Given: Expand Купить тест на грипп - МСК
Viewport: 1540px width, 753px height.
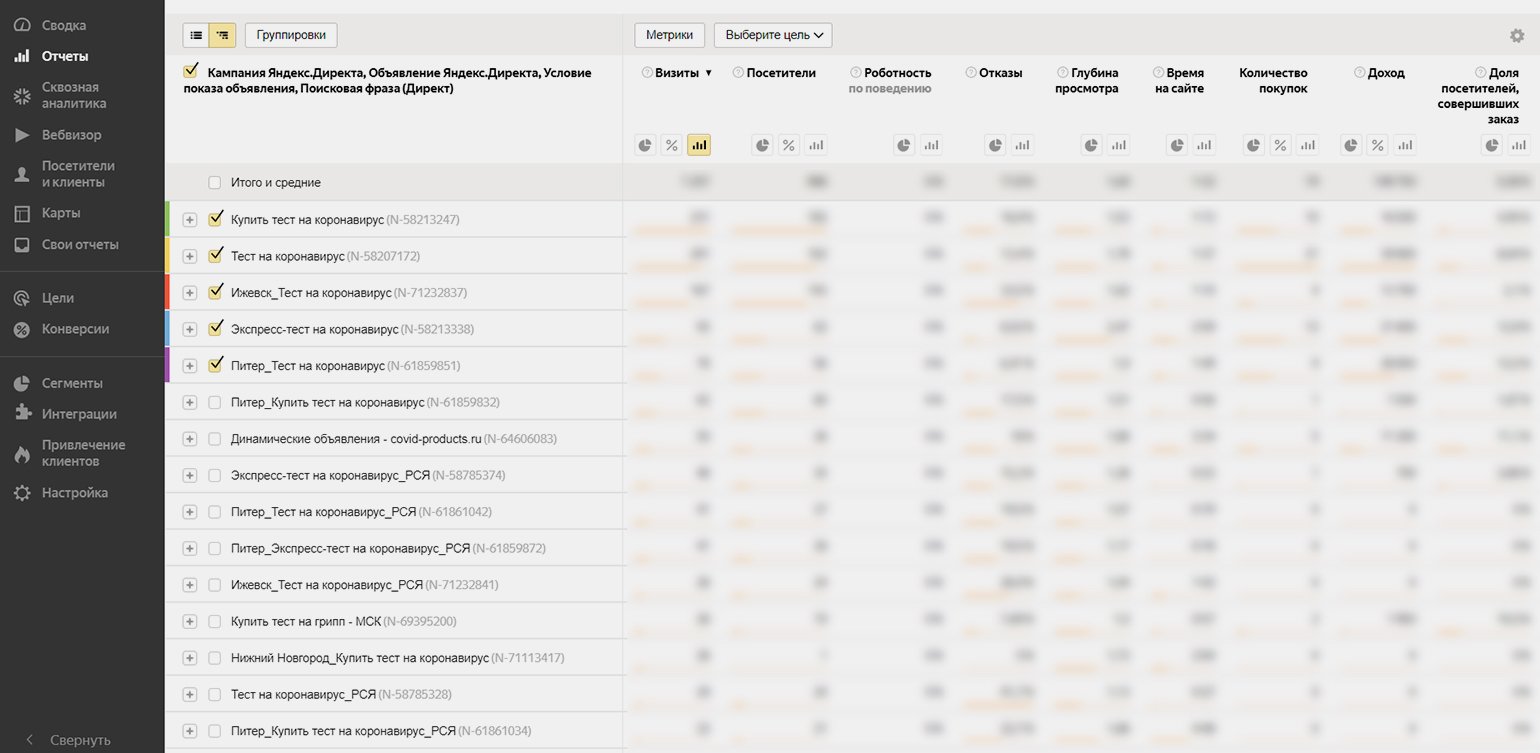Looking at the screenshot, I should tap(189, 622).
